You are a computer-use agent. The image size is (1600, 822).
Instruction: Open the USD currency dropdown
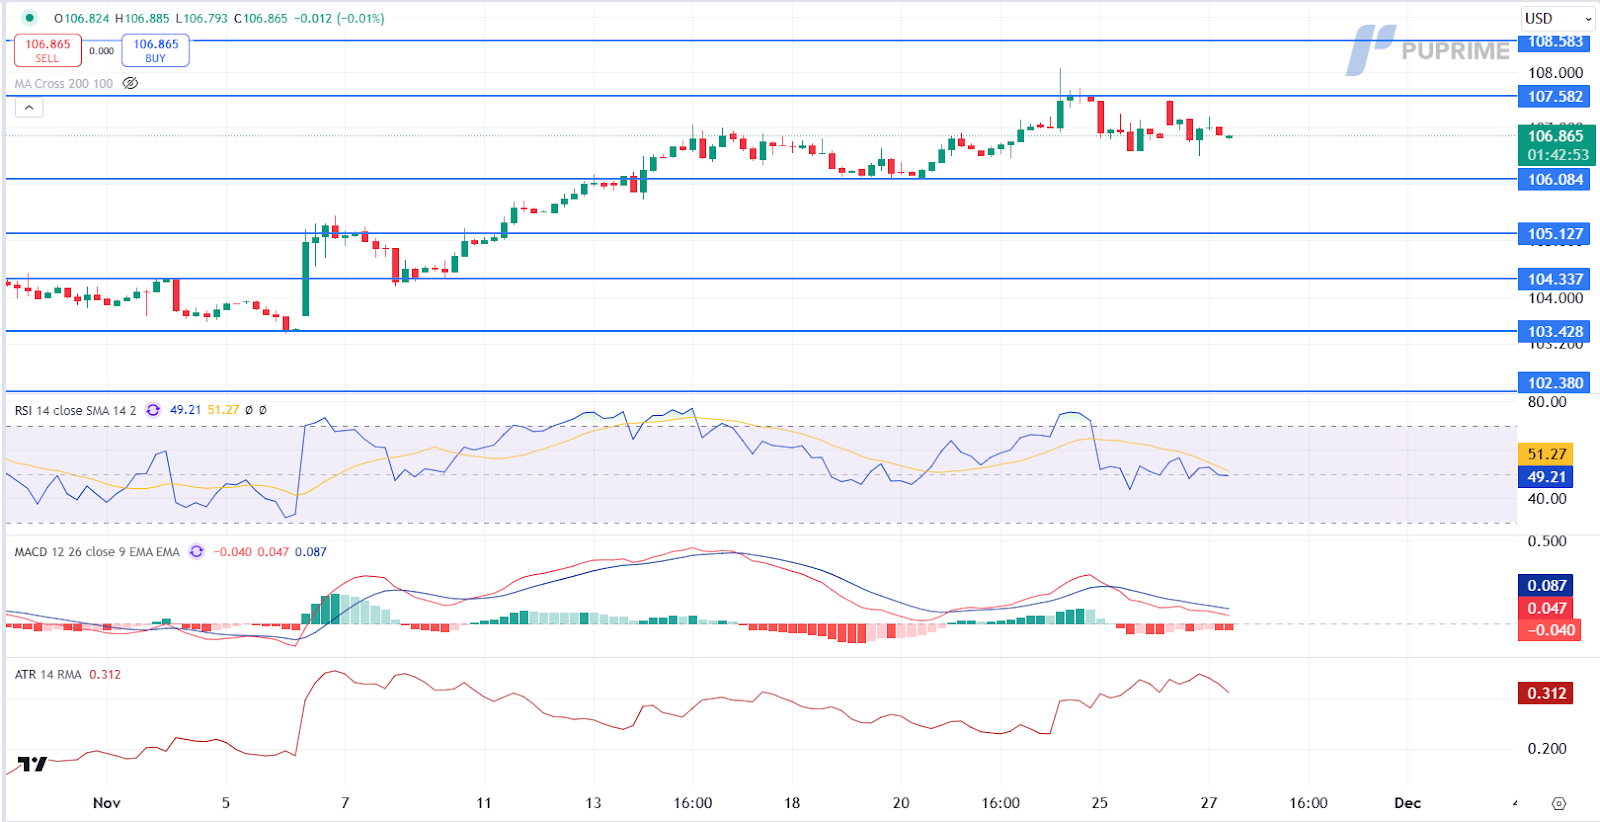coord(1557,18)
